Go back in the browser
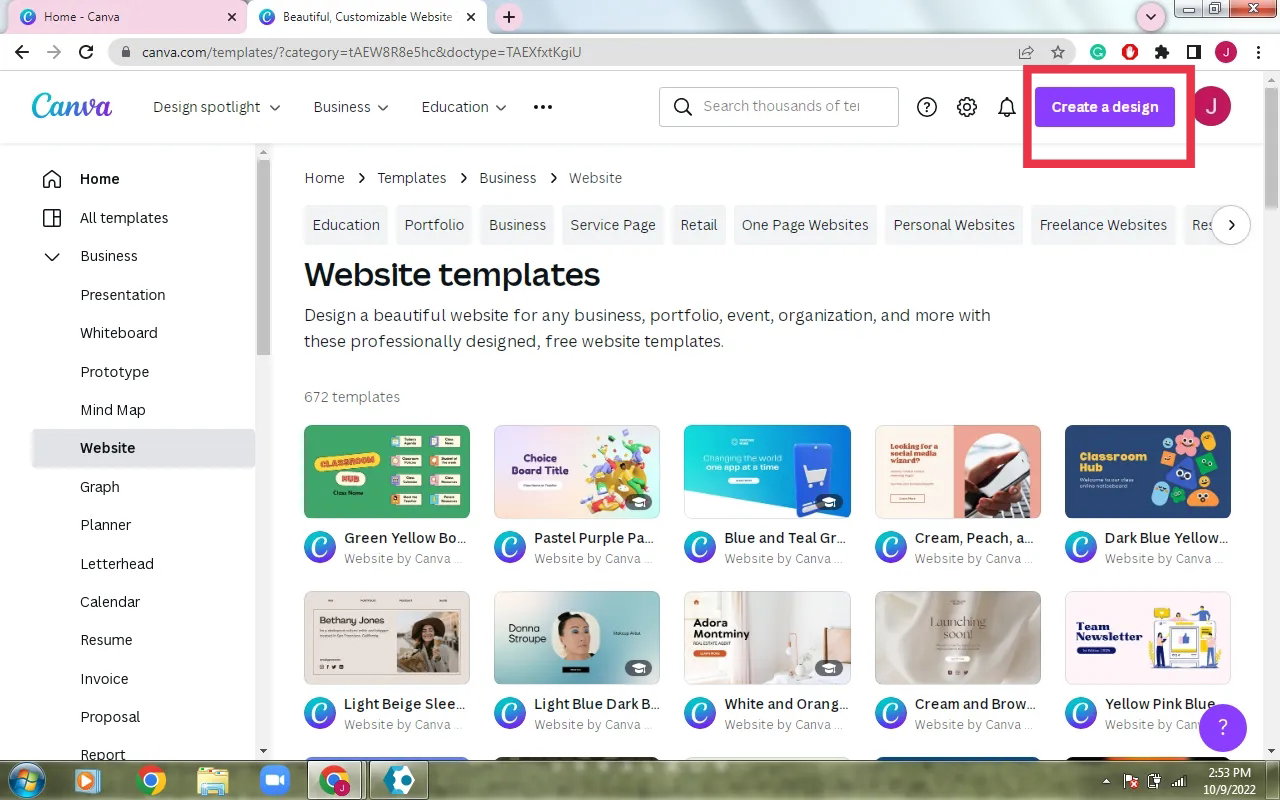This screenshot has height=800, width=1280. point(22,52)
